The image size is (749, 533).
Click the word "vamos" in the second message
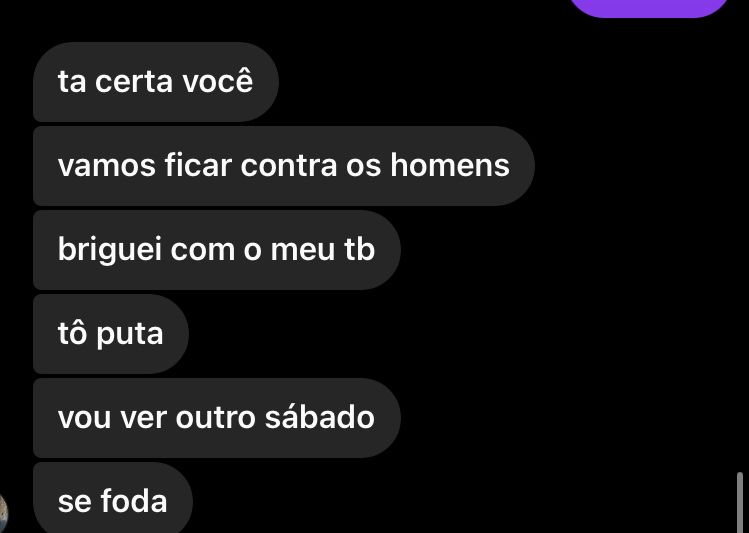[107, 166]
